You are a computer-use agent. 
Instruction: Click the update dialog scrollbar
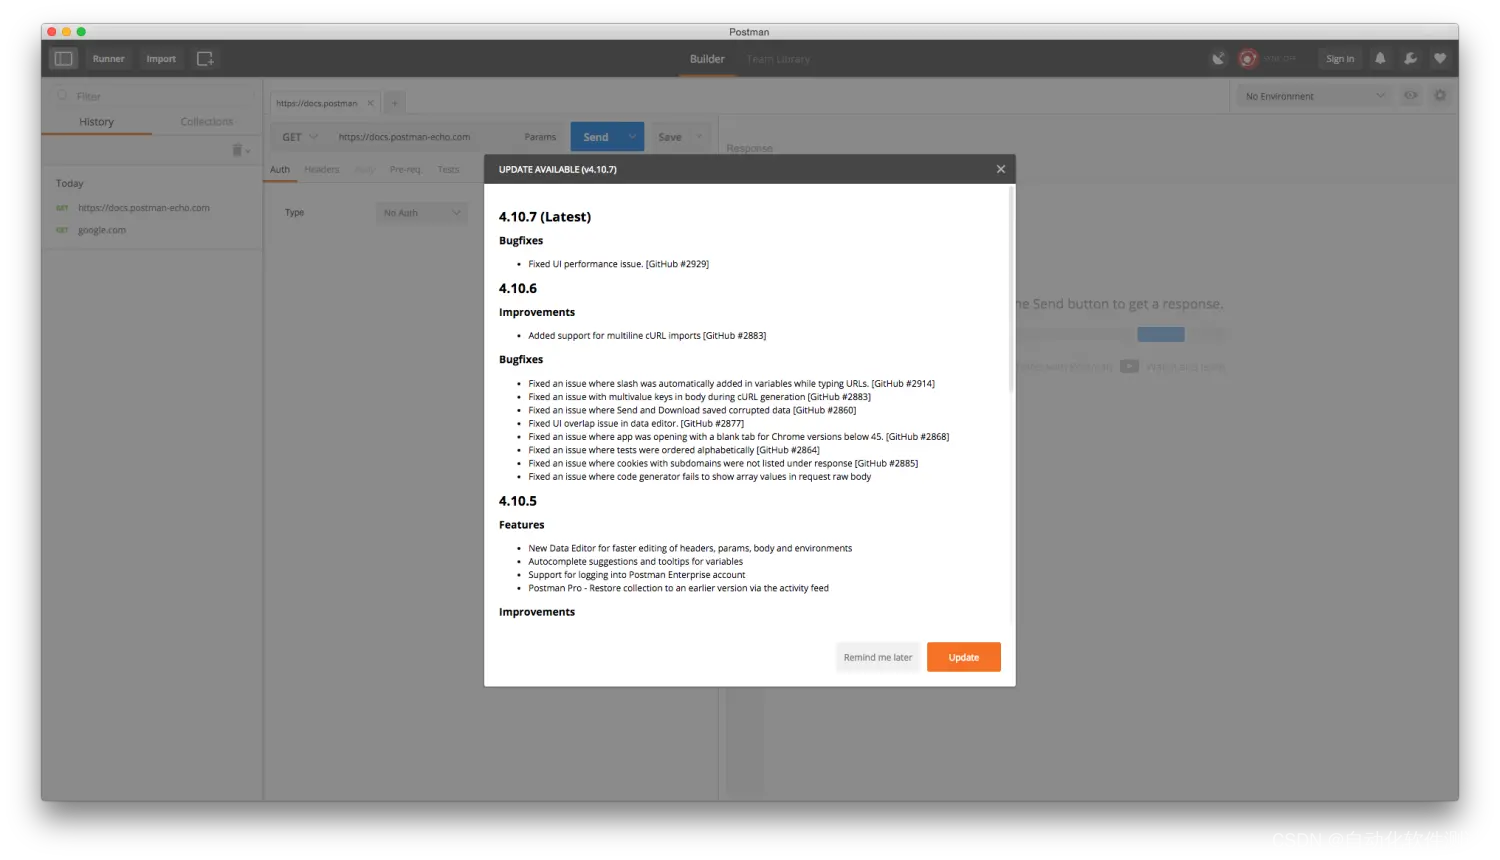(x=1011, y=290)
